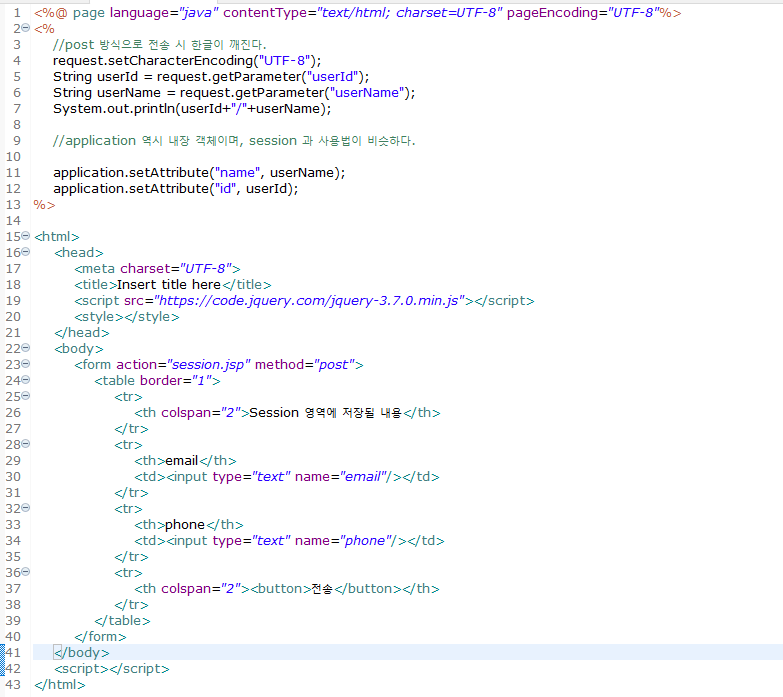This screenshot has width=783, height=697.
Task: Collapse the form fold at line 23
Action: point(26,363)
